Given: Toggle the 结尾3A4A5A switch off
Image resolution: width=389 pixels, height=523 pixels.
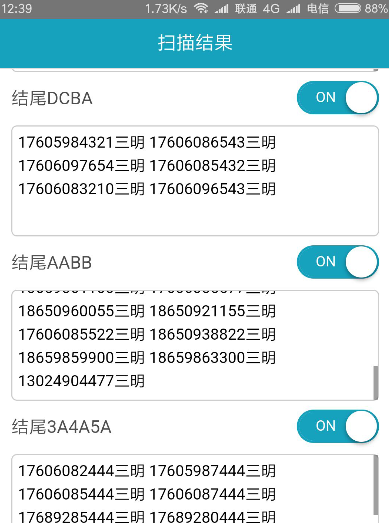Looking at the screenshot, I should pos(338,426).
